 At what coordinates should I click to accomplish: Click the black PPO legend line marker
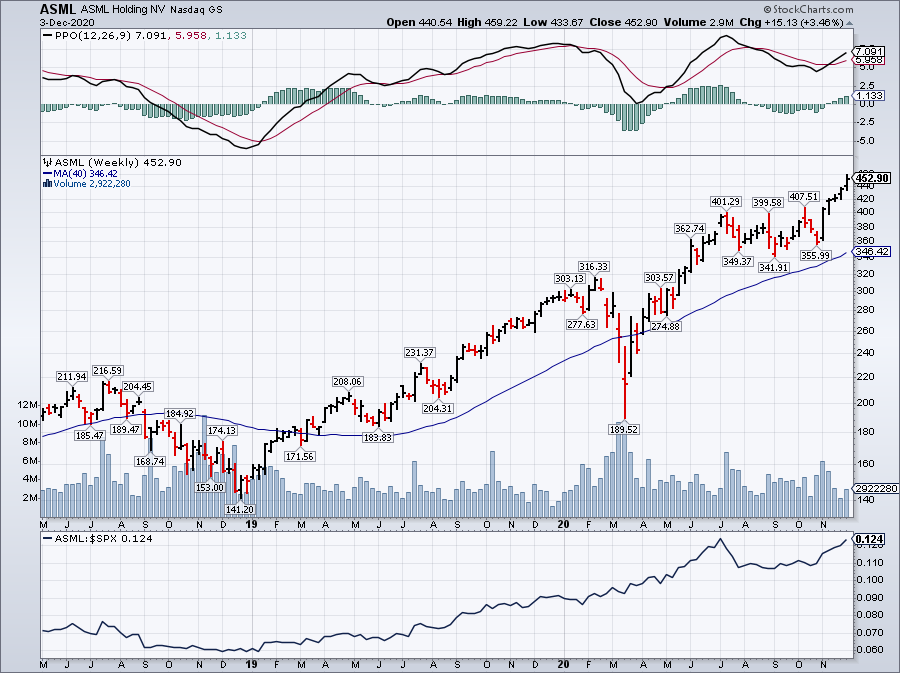48,36
